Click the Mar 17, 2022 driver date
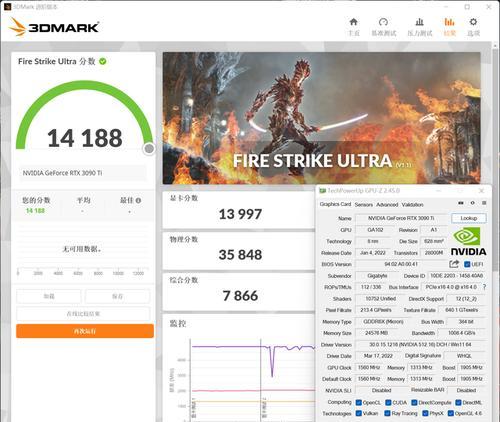This screenshot has width=500, height=422. pyautogui.click(x=378, y=356)
